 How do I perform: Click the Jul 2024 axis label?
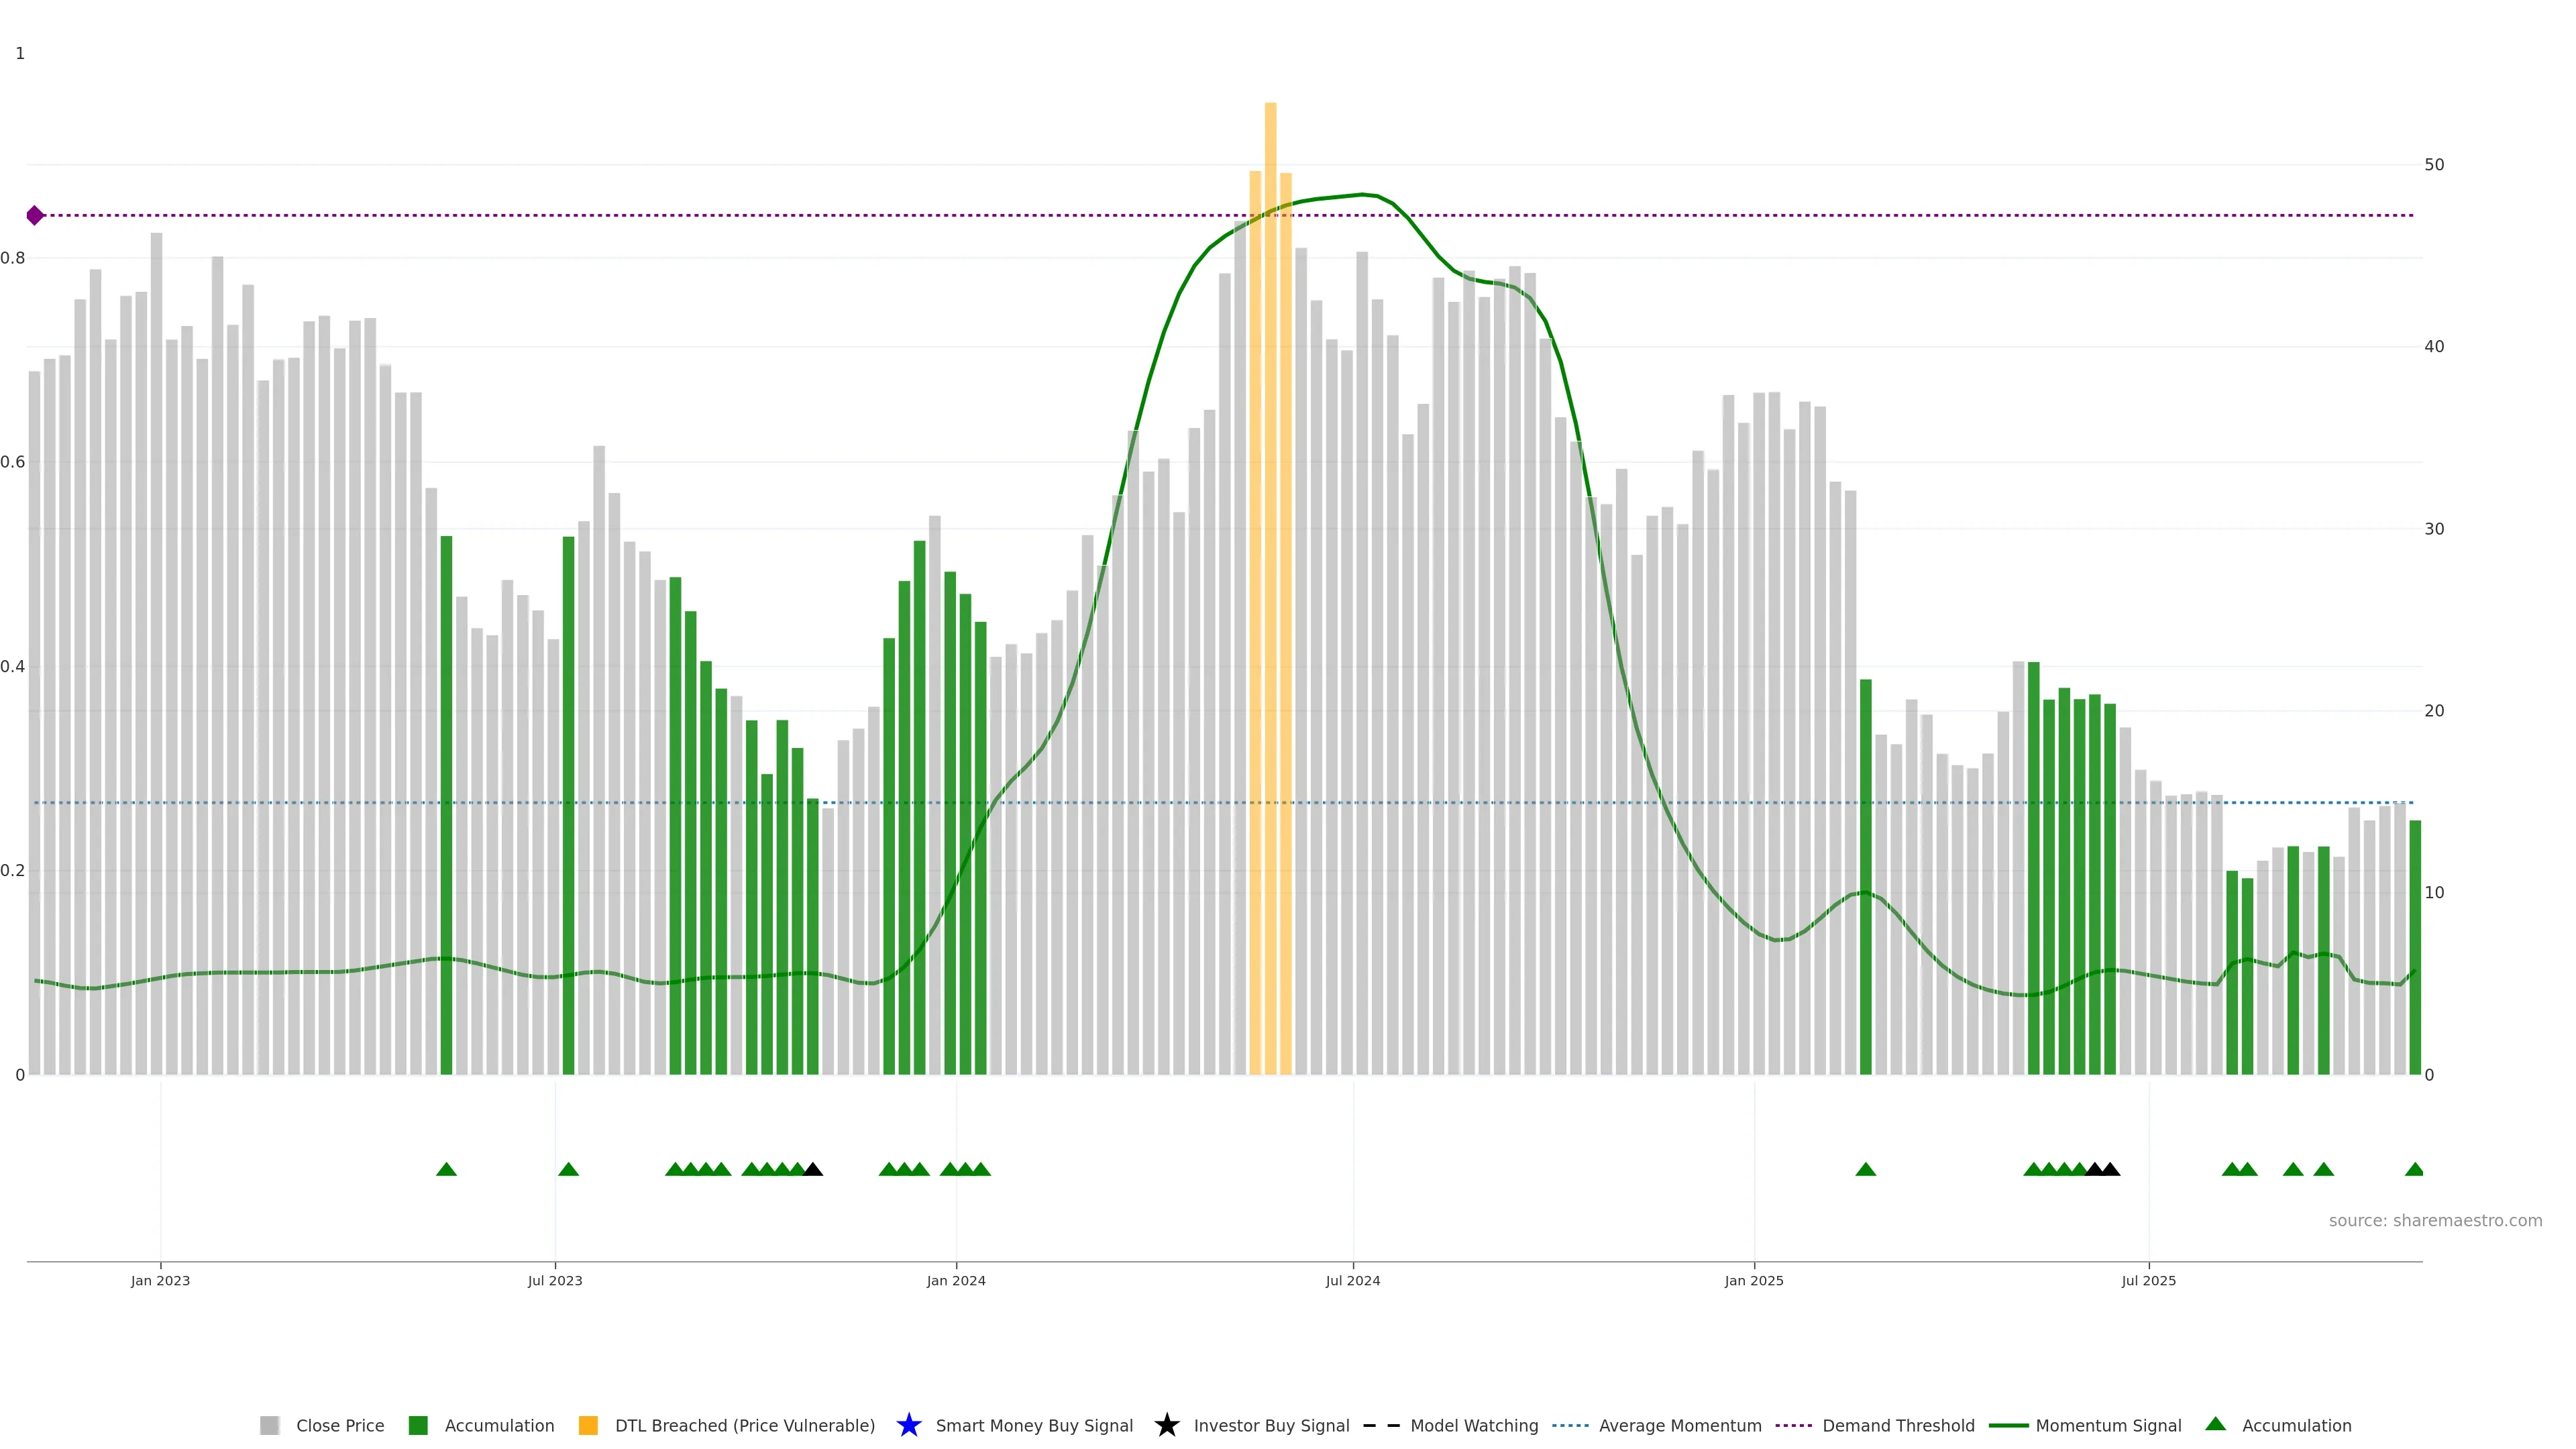click(1352, 1280)
